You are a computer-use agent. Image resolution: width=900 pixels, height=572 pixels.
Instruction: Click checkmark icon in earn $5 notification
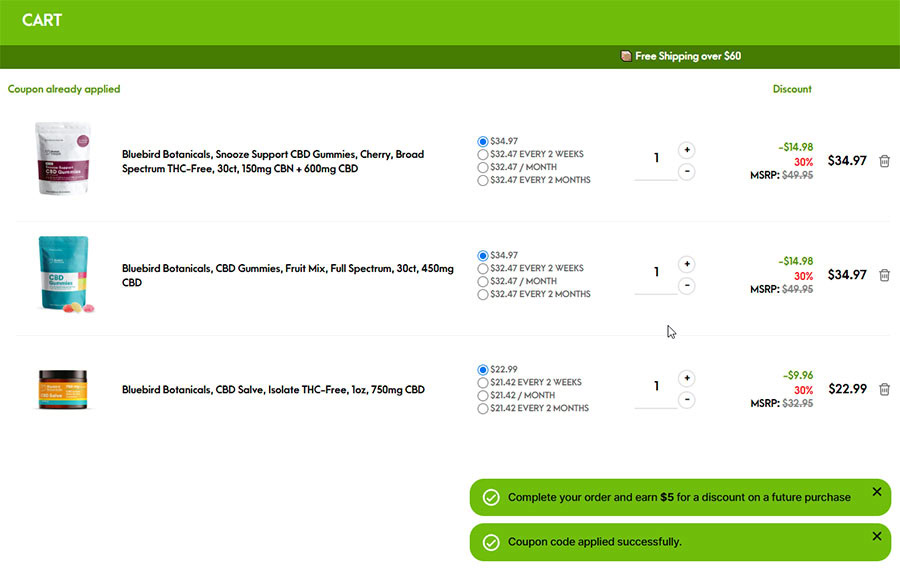491,497
